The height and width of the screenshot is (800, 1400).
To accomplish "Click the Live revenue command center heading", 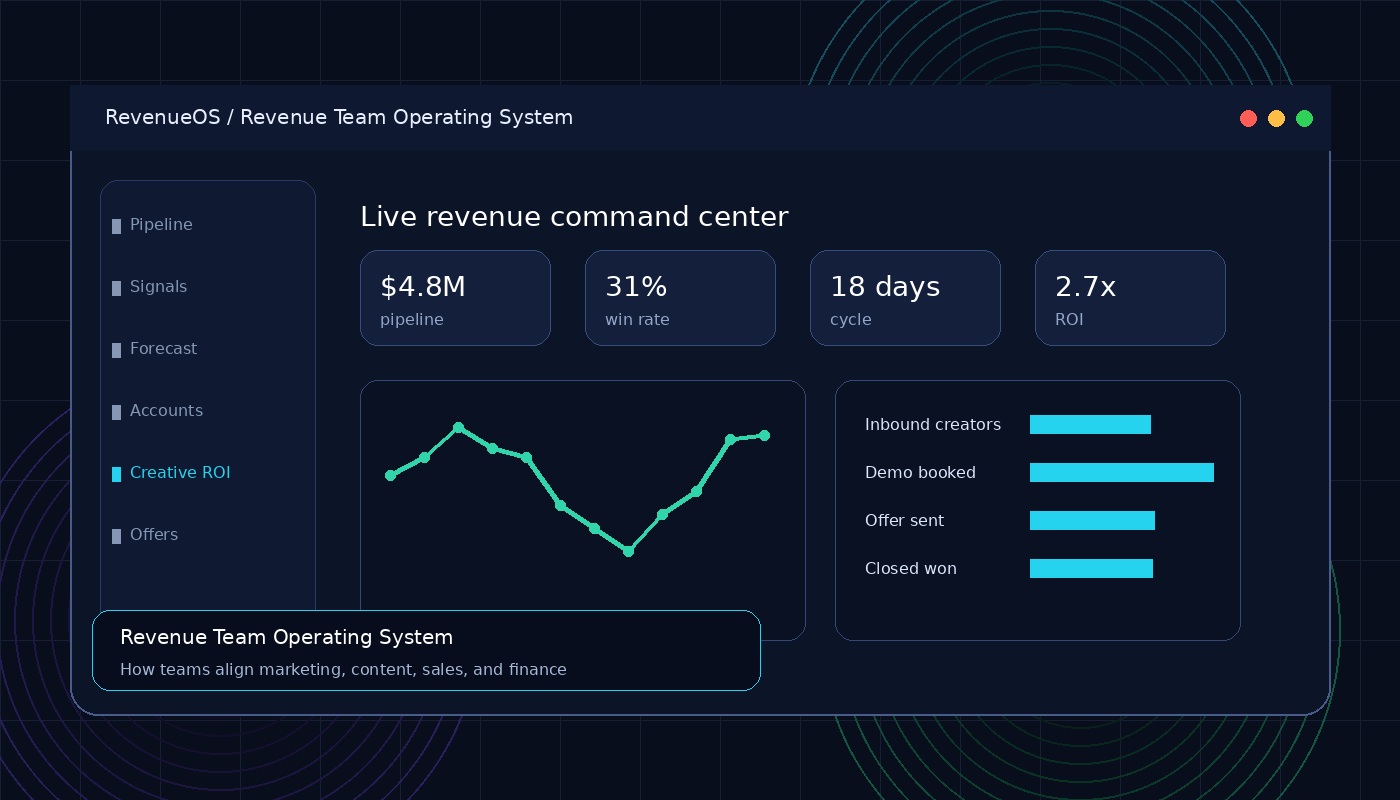I will (574, 217).
